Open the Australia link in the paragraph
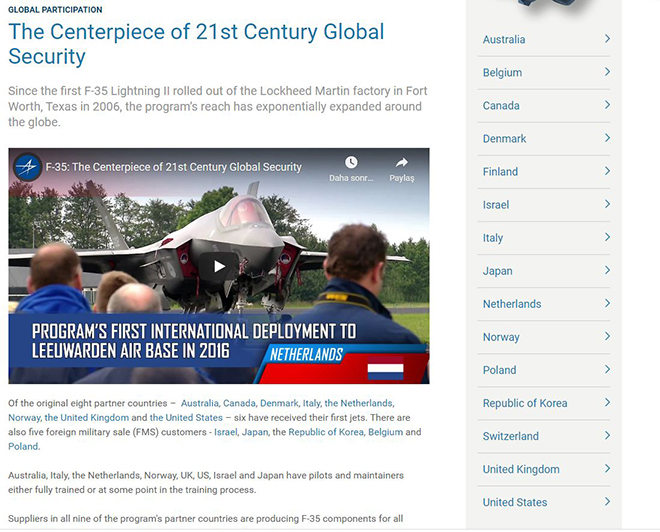 200,403
